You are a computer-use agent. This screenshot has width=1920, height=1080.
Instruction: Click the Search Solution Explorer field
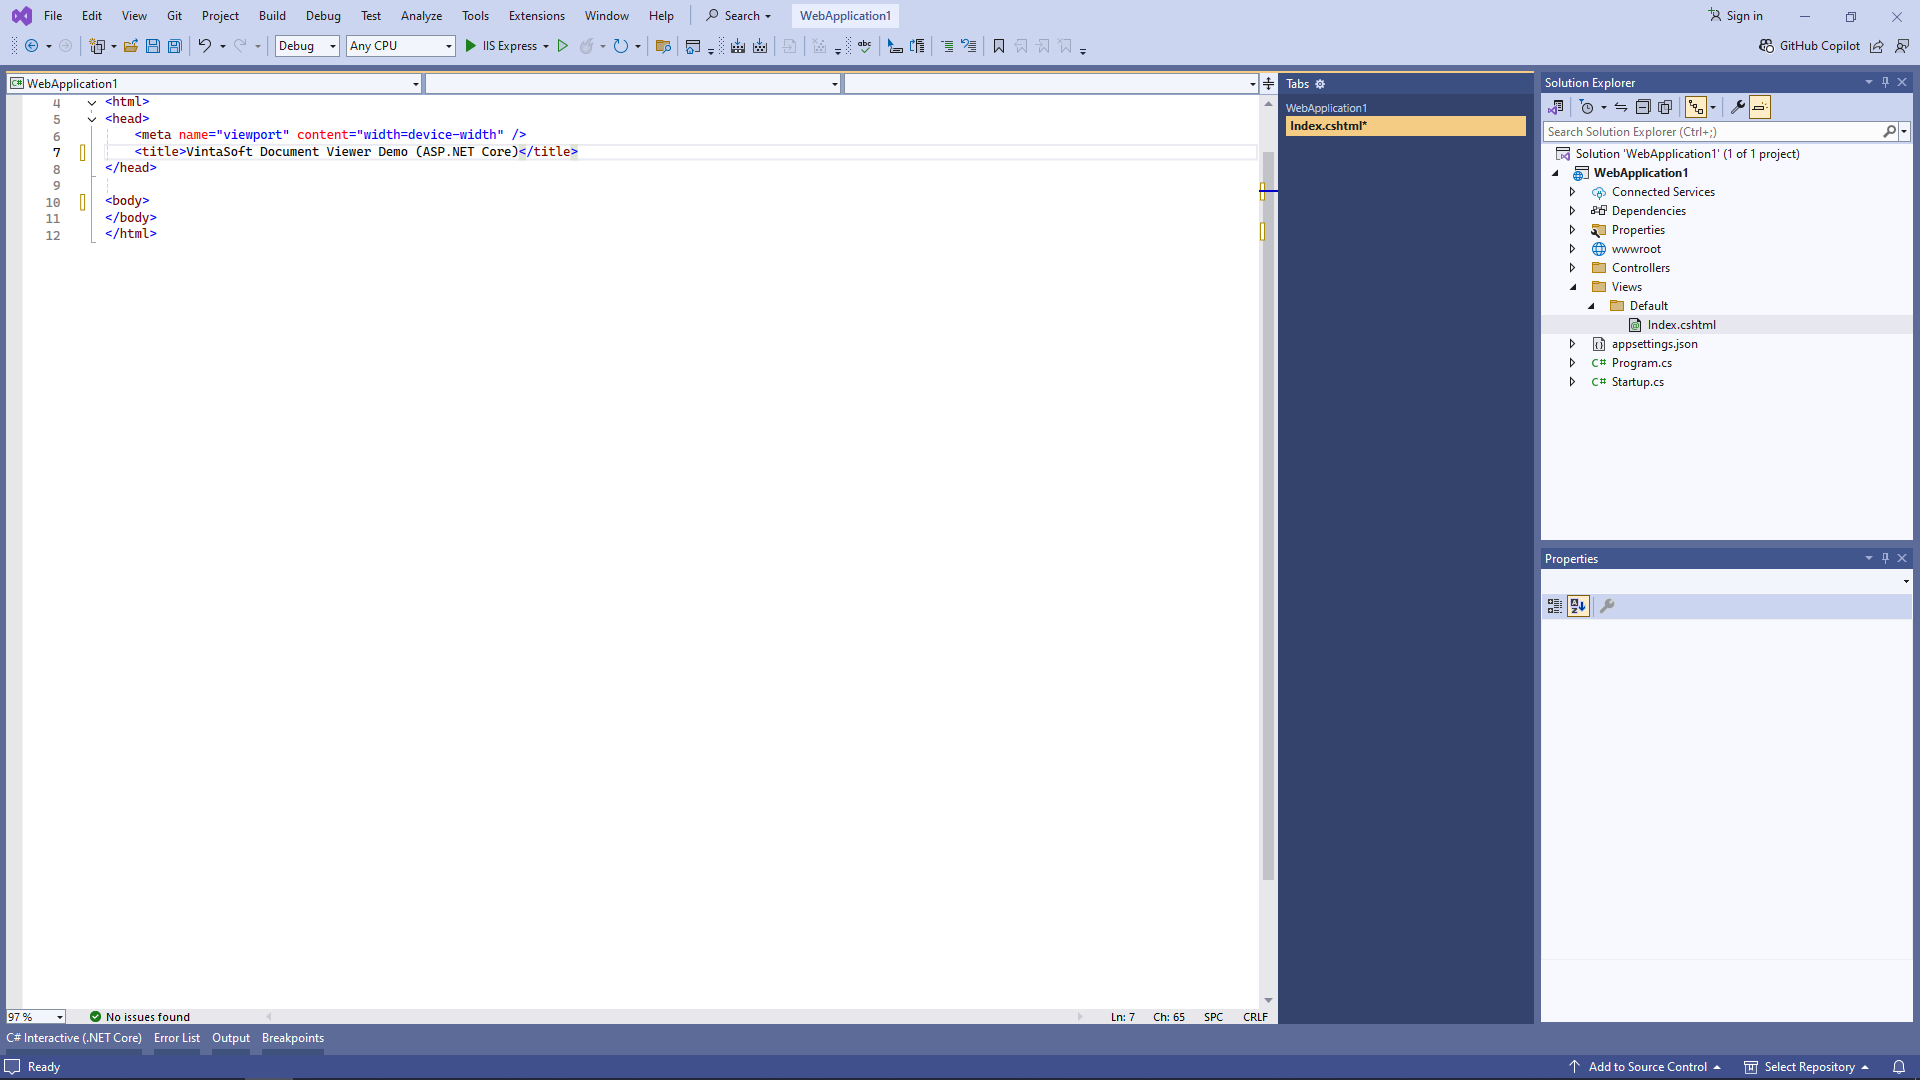[1712, 132]
